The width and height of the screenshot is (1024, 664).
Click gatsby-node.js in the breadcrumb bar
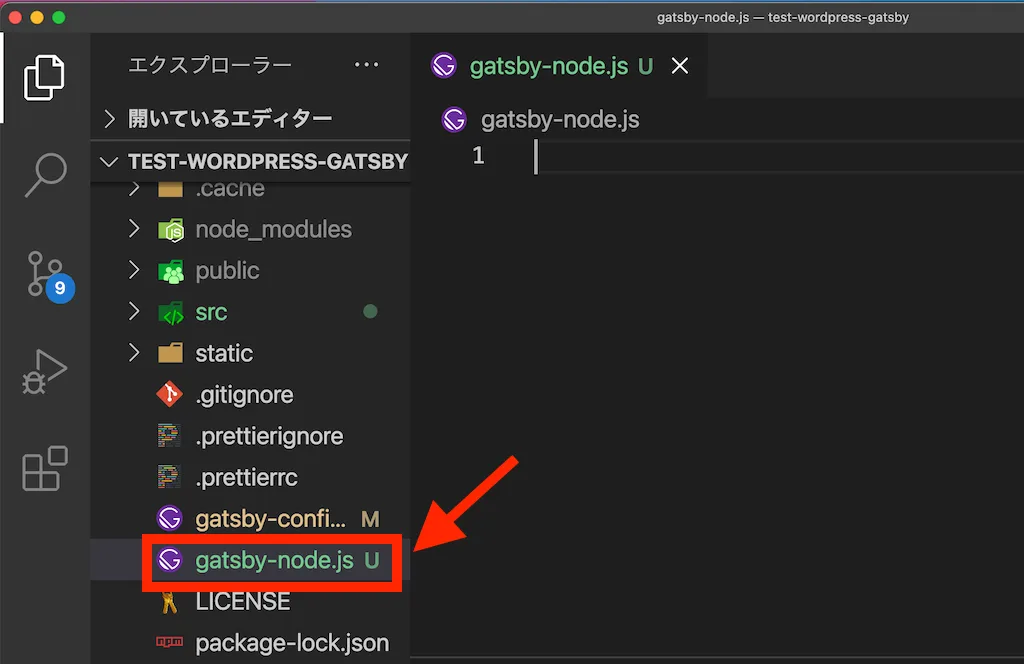click(559, 119)
